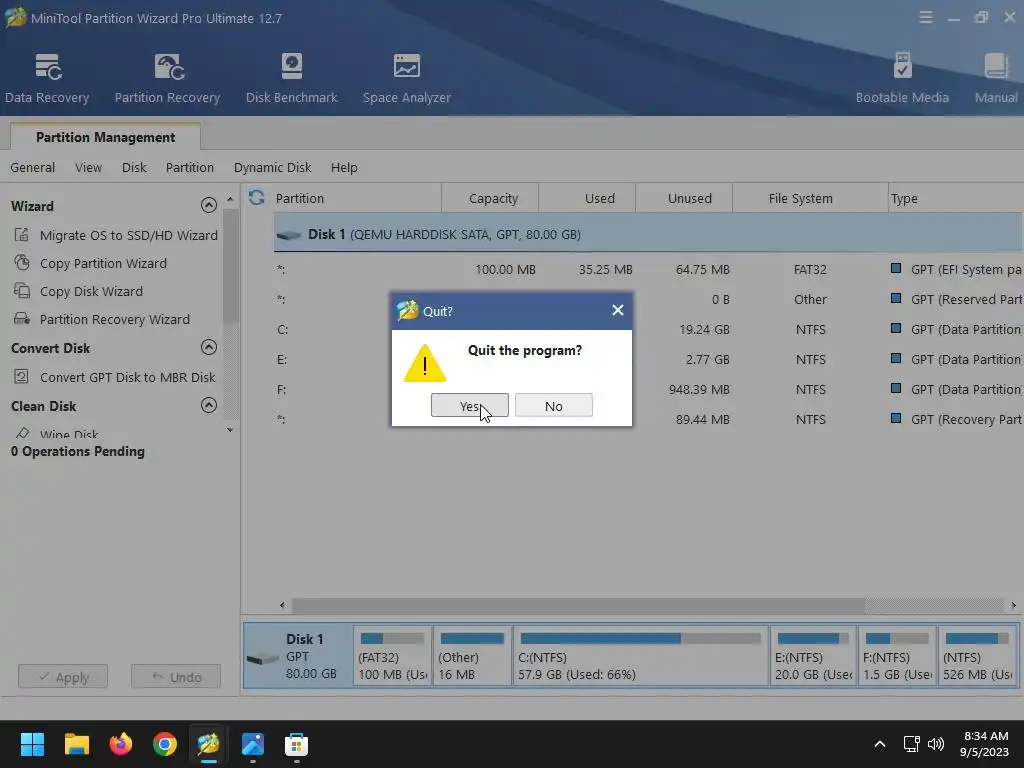The image size is (1024, 768).
Task: Refresh the partition list
Action: coord(257,197)
